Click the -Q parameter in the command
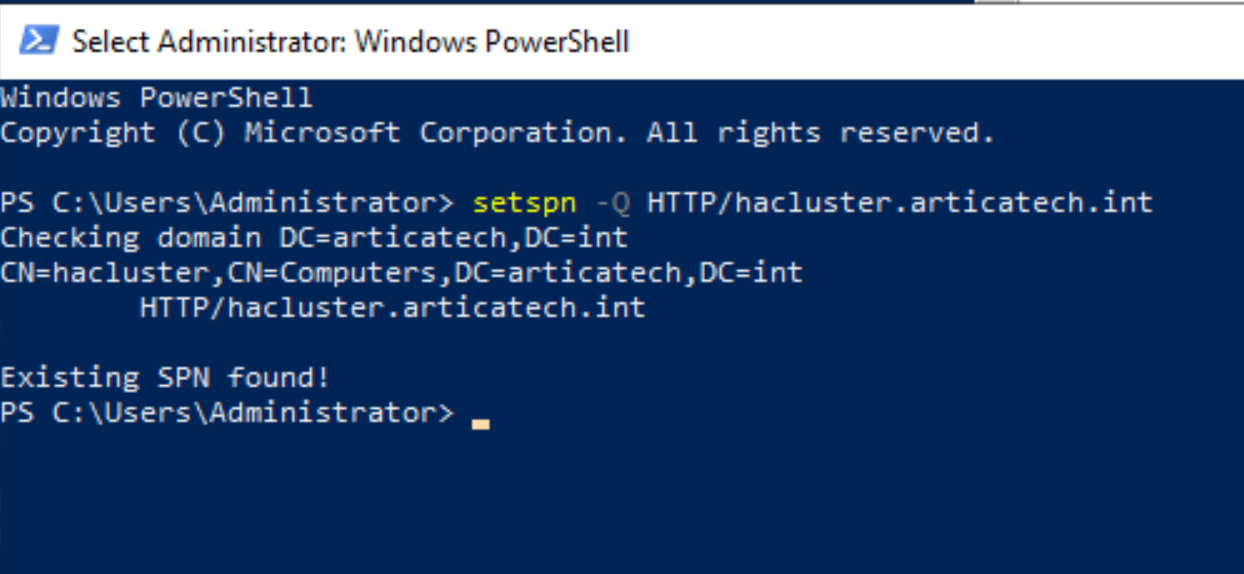 (612, 203)
